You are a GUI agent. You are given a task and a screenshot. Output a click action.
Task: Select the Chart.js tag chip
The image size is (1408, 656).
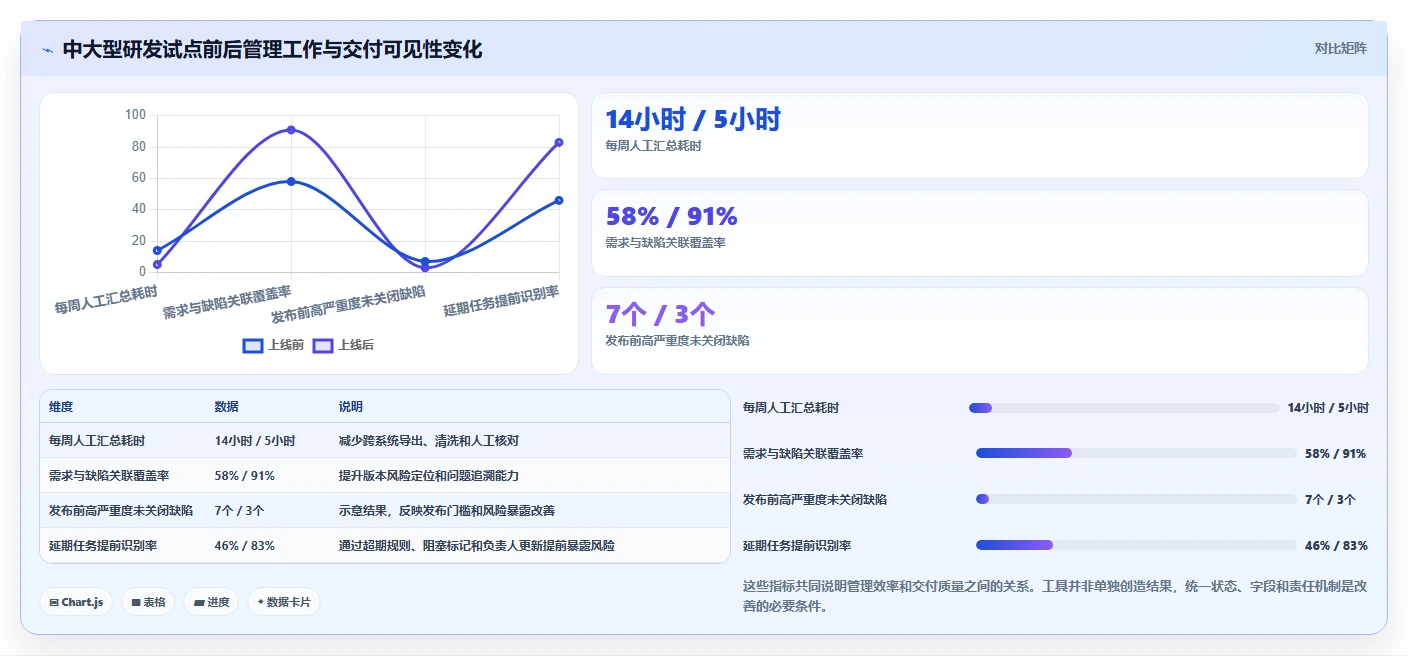coord(76,602)
